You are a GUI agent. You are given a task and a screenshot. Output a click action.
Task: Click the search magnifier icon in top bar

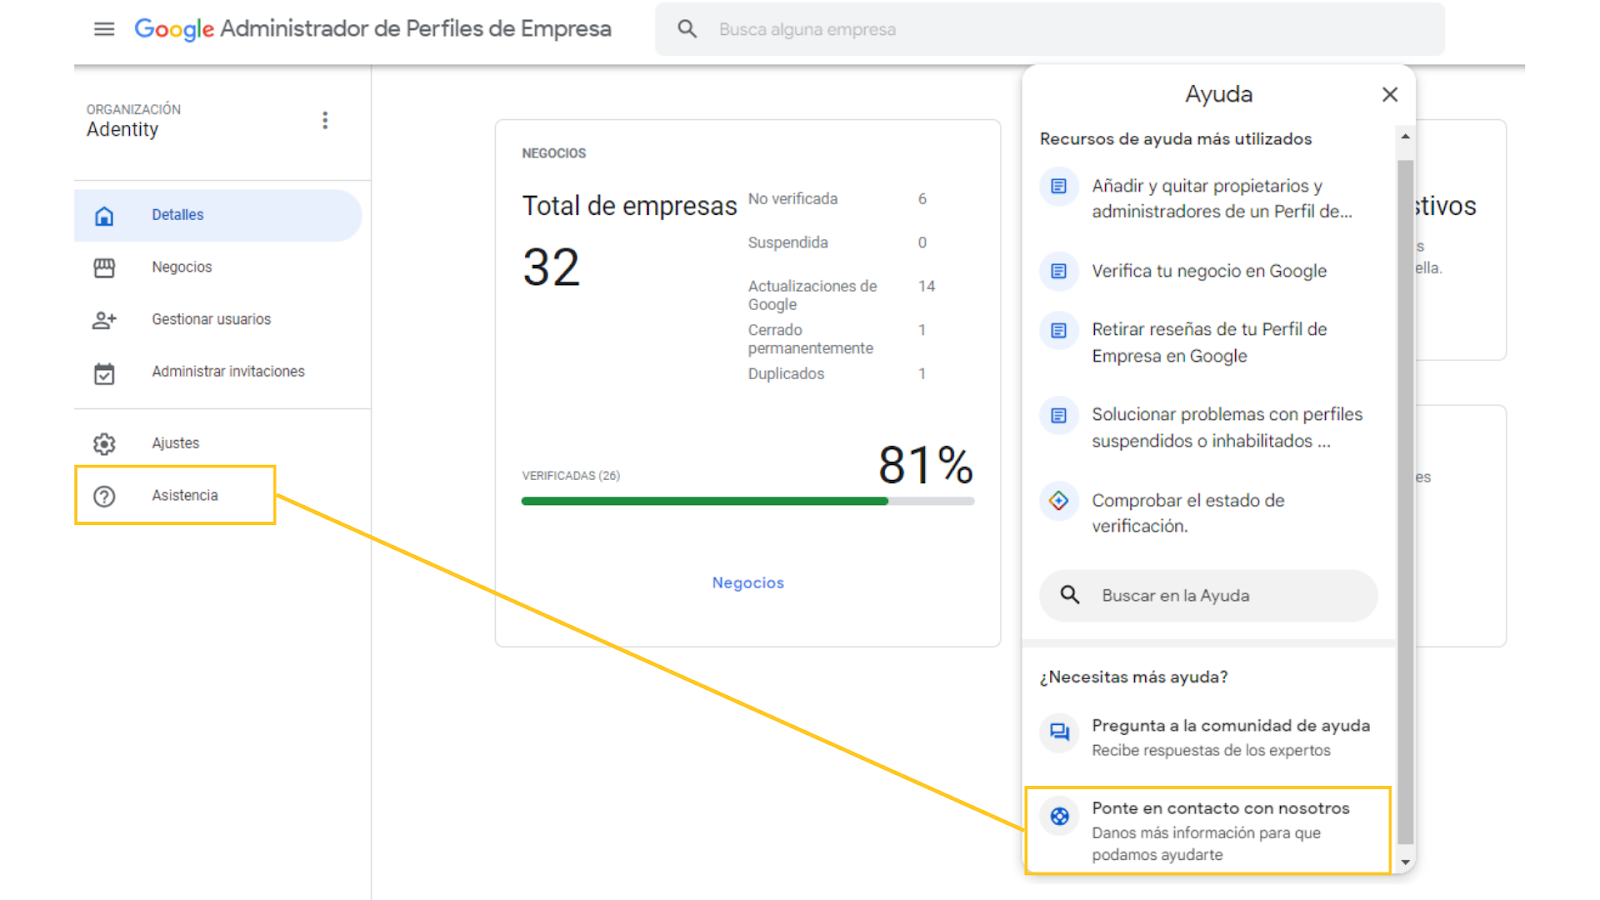pos(687,29)
